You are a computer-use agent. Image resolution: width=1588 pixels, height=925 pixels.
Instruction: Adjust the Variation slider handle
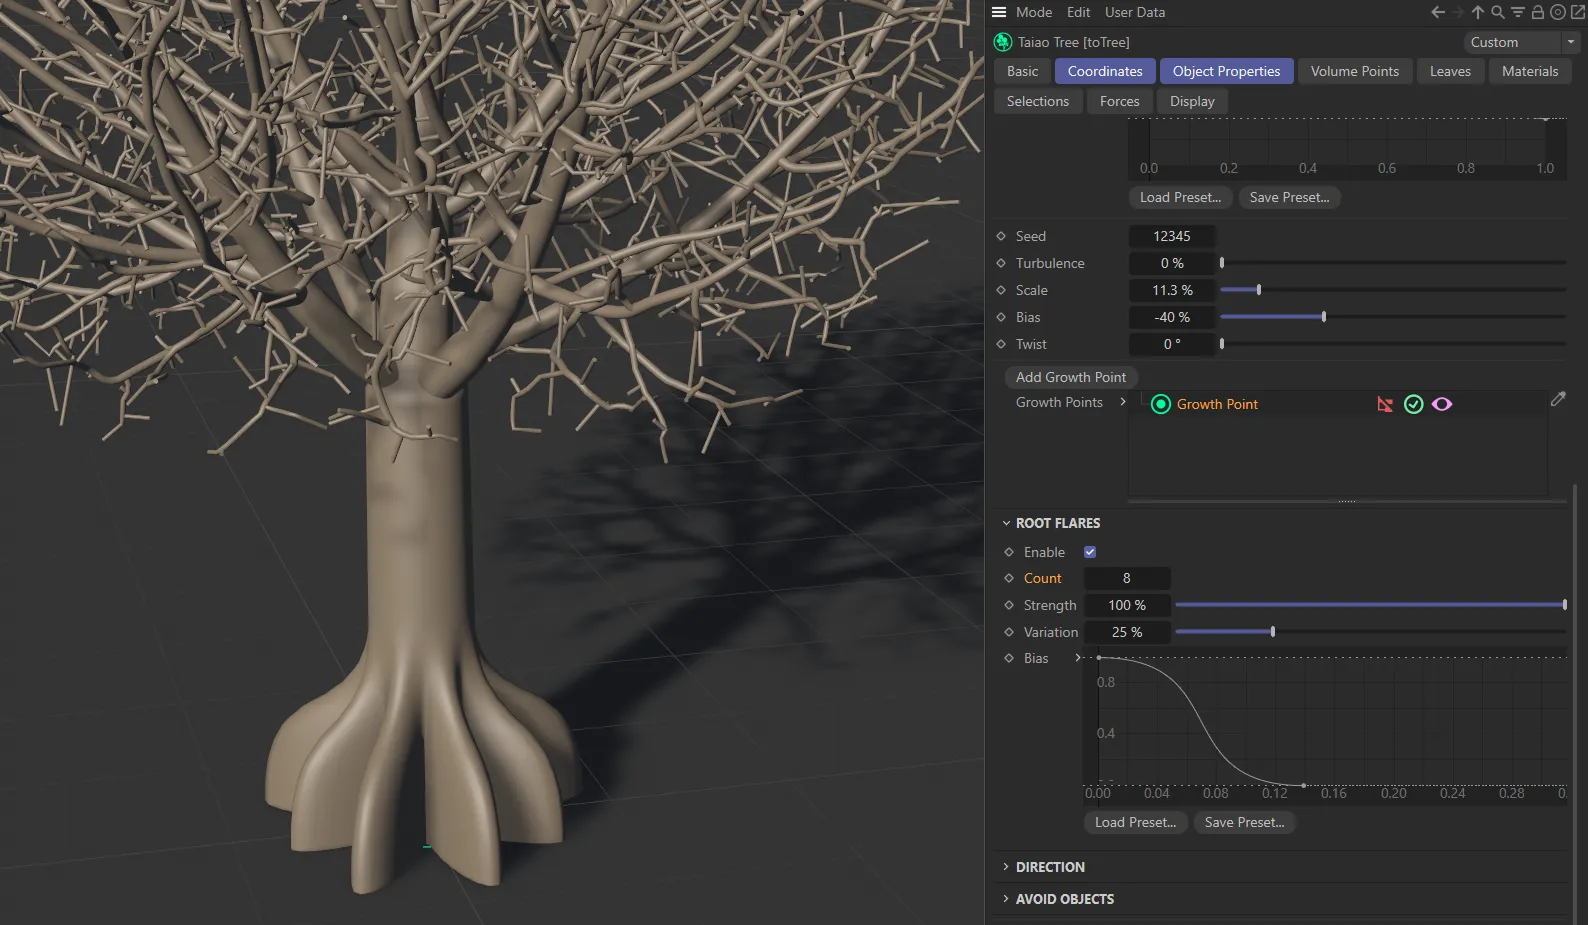tap(1273, 632)
